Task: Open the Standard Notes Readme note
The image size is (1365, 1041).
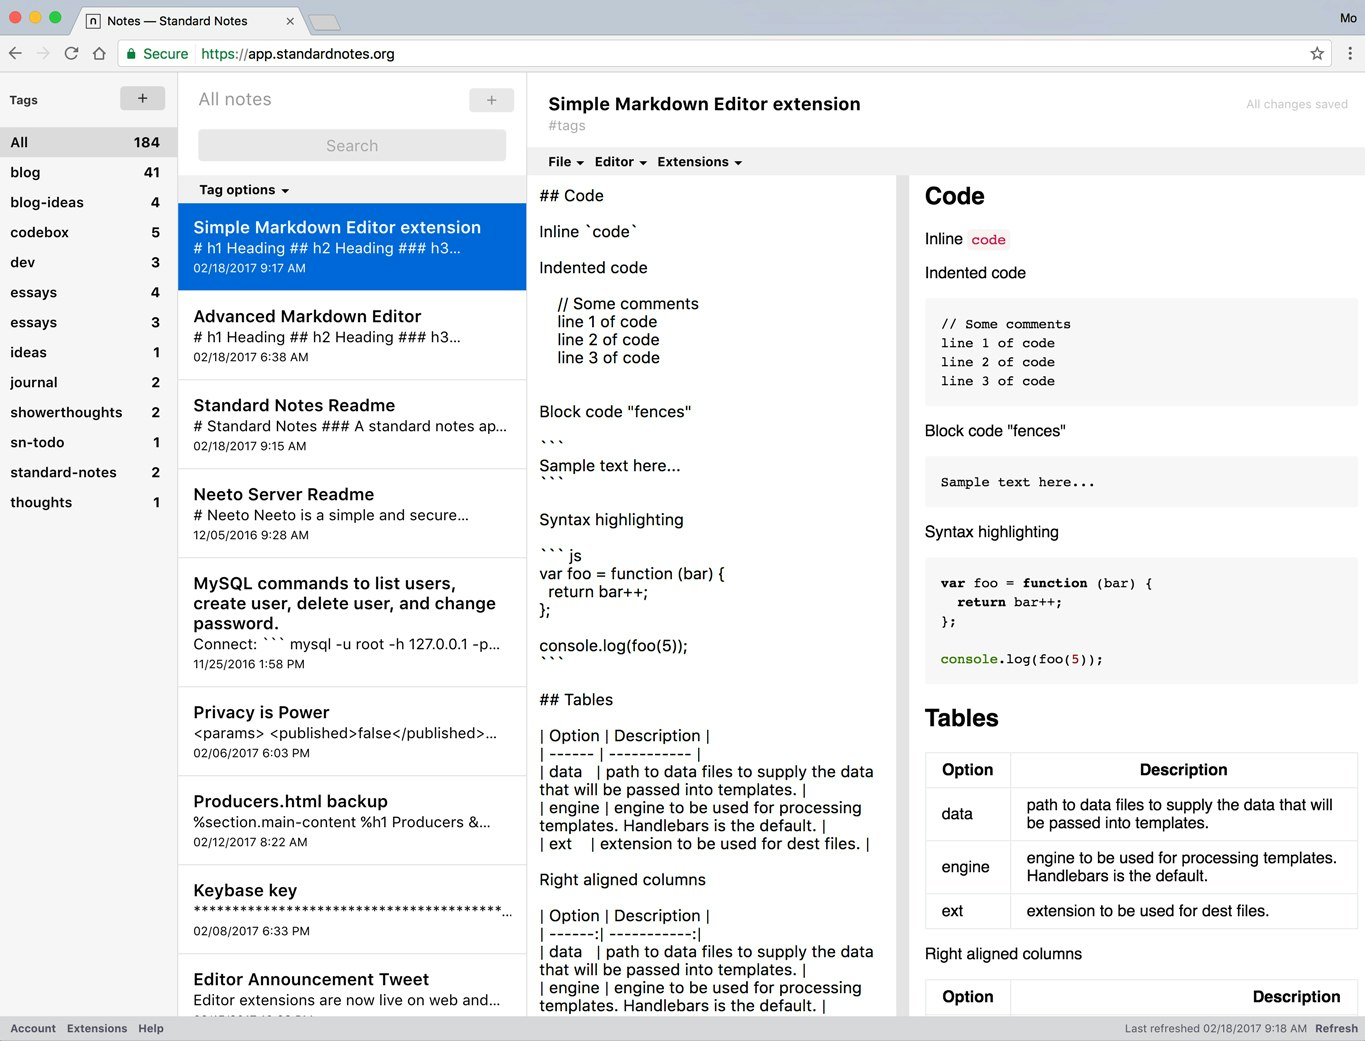Action: click(x=293, y=405)
